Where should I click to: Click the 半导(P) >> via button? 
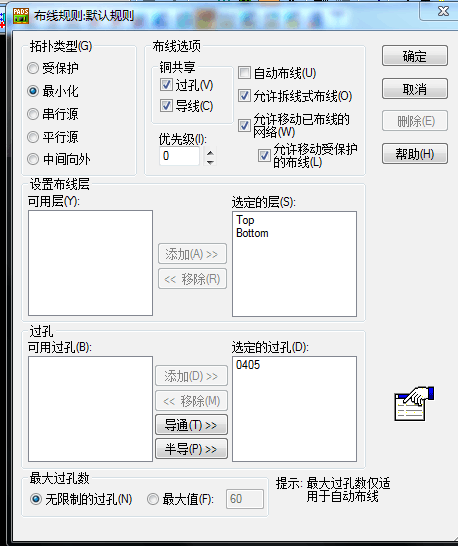(x=191, y=449)
